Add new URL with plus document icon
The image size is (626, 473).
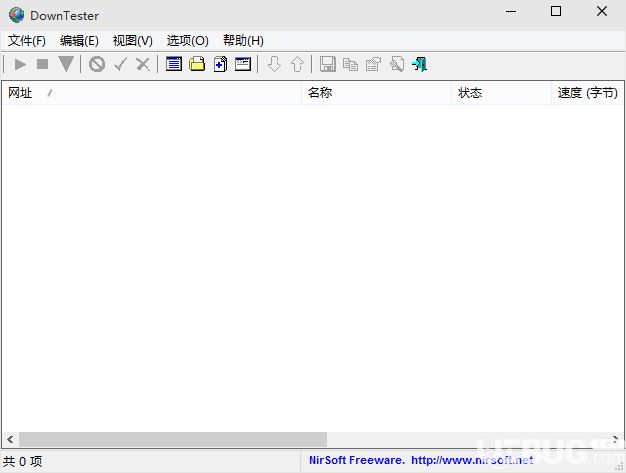(220, 64)
